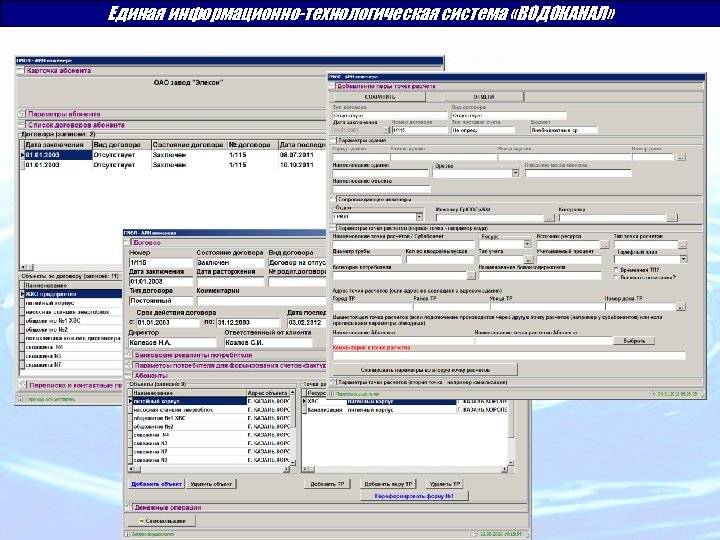Click the Добавить объект button
This screenshot has height=540, width=720.
pyautogui.click(x=157, y=484)
